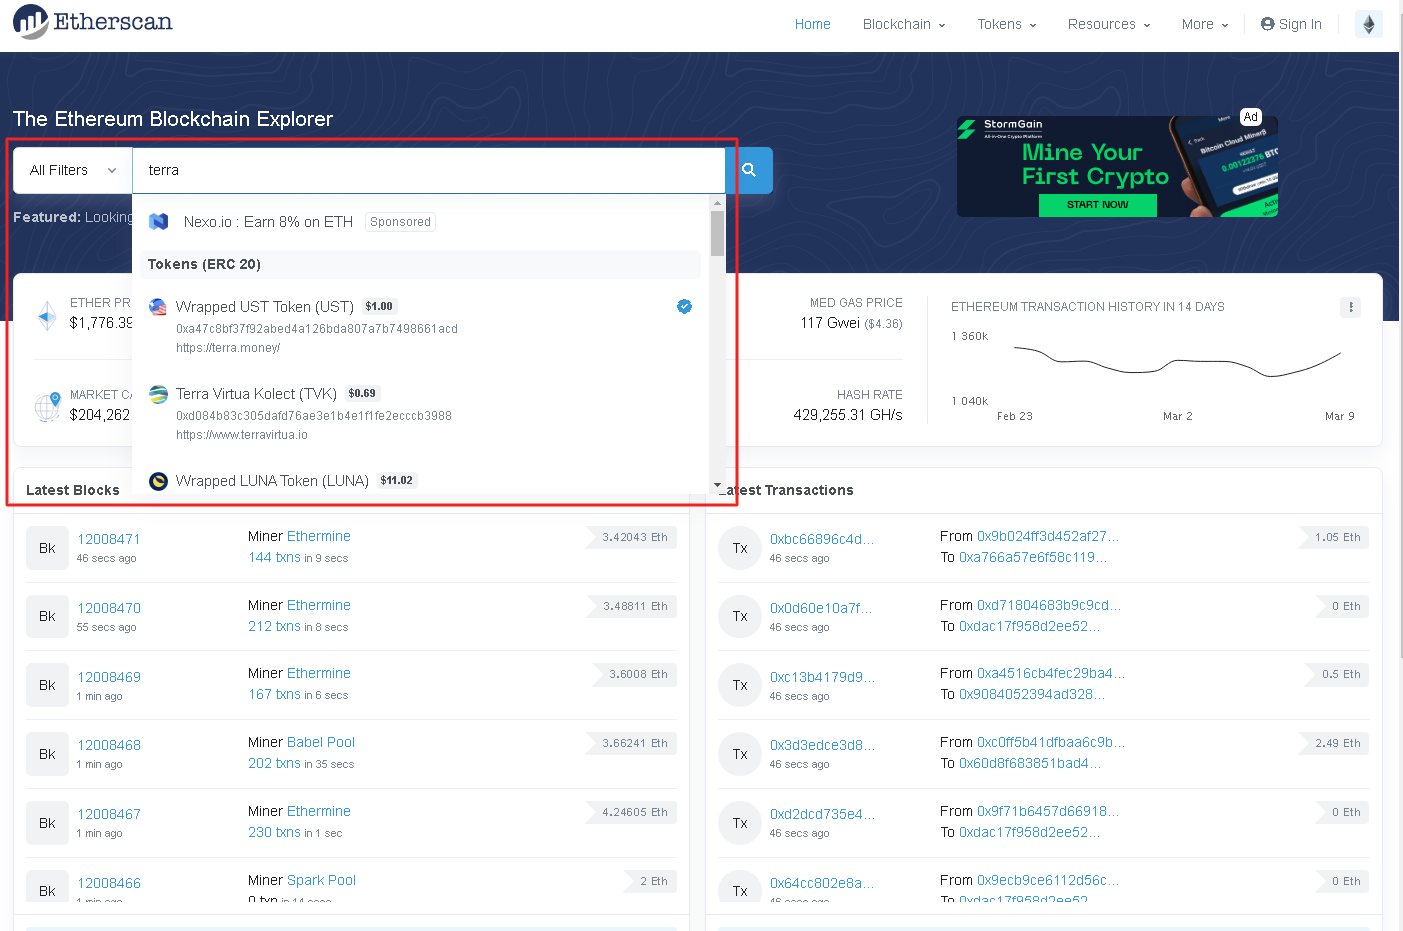Expand the Resources menu

(1109, 24)
